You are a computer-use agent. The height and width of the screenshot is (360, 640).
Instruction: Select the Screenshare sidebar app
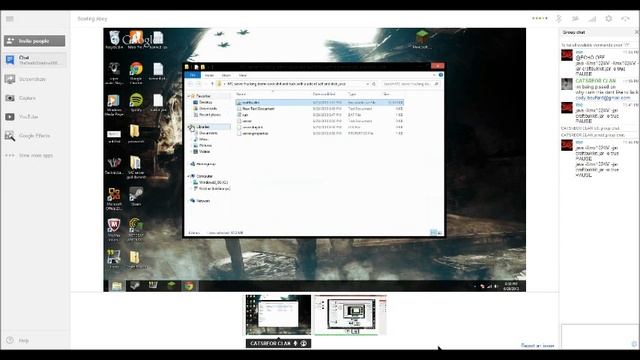[25, 79]
